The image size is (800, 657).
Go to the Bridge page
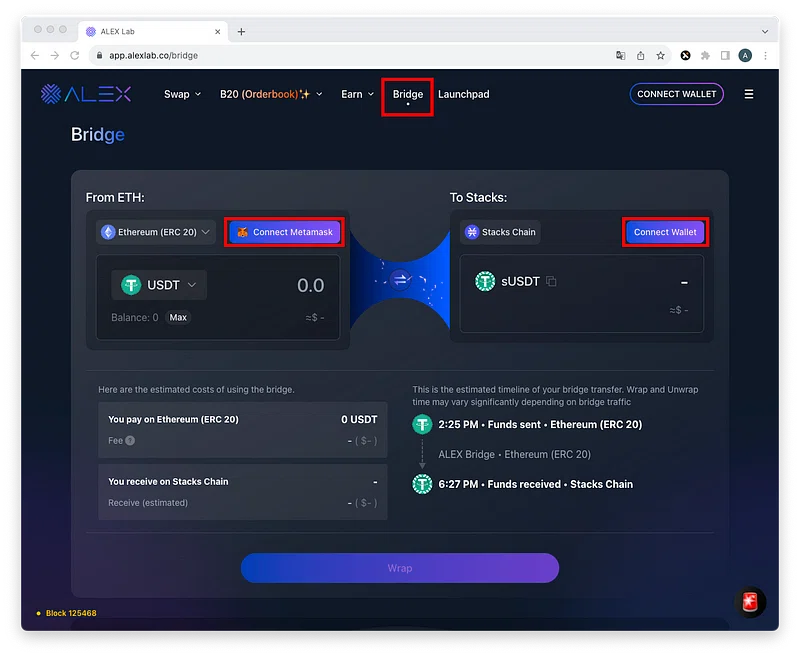408,94
